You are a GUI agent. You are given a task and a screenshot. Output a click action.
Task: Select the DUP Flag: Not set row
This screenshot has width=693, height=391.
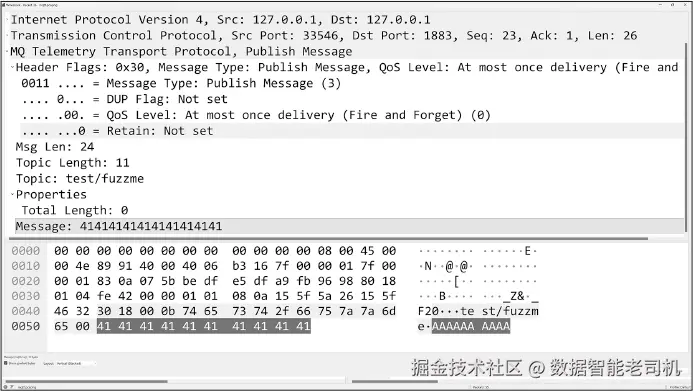tap(352, 99)
